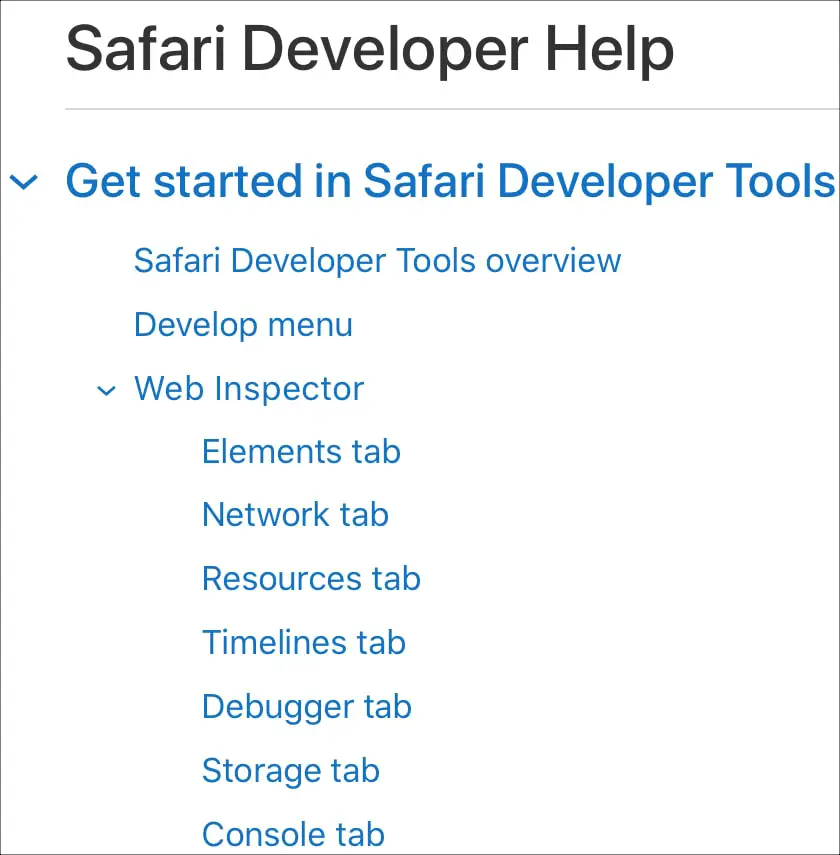View the Debugger tab help topic
Screen dimensions: 840x855
(x=307, y=707)
